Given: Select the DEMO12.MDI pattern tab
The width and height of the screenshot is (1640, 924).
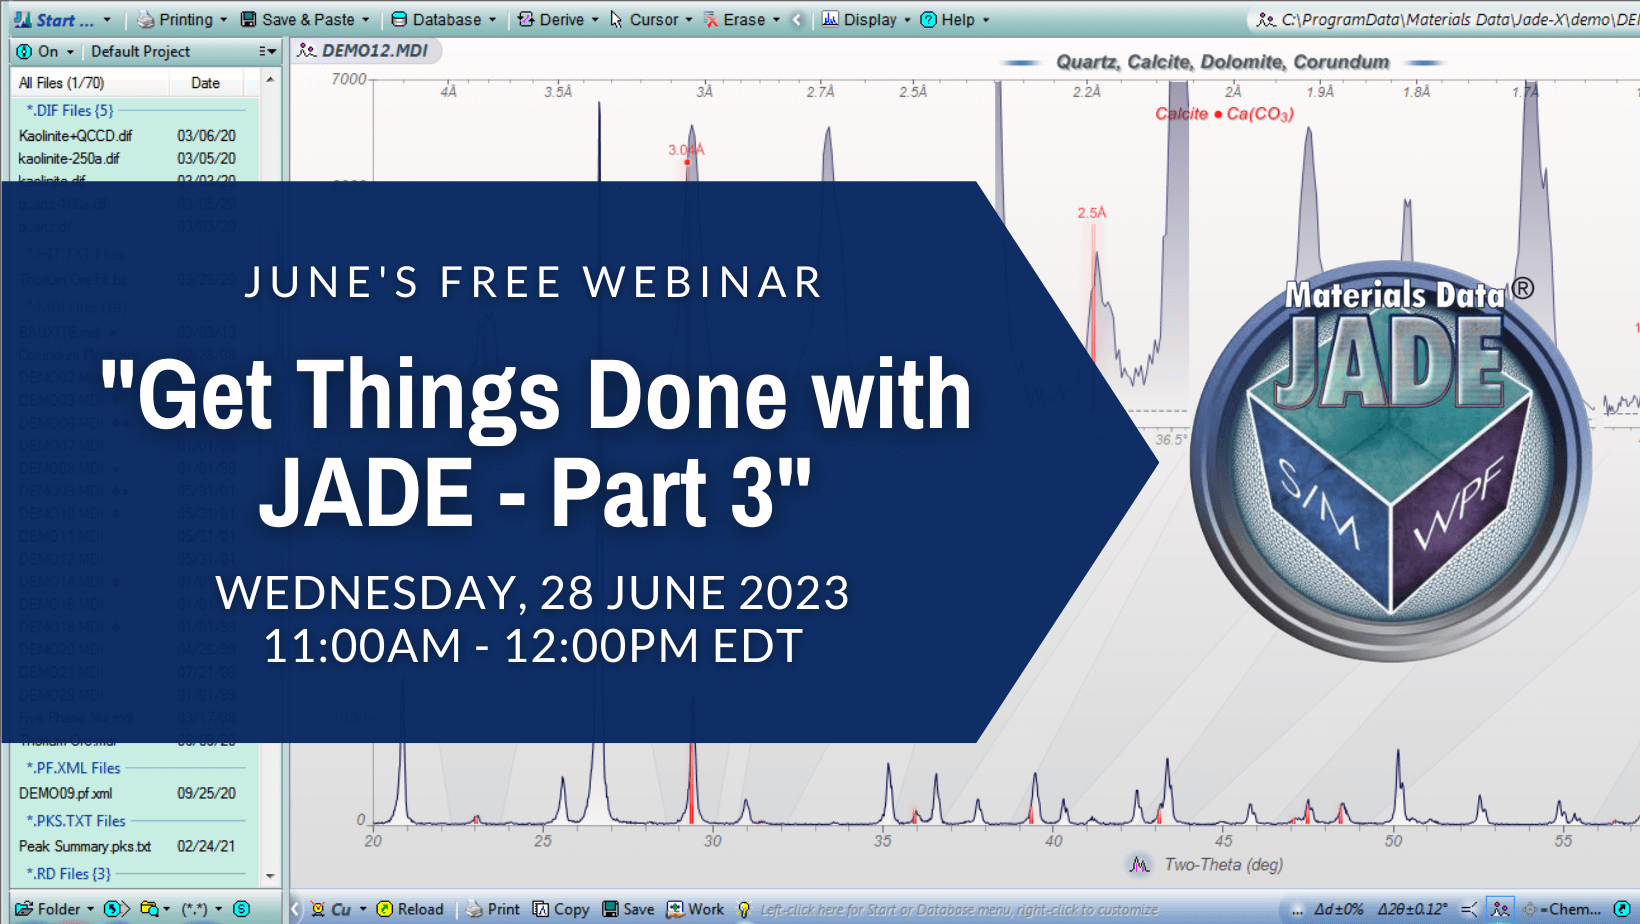Looking at the screenshot, I should [x=365, y=51].
